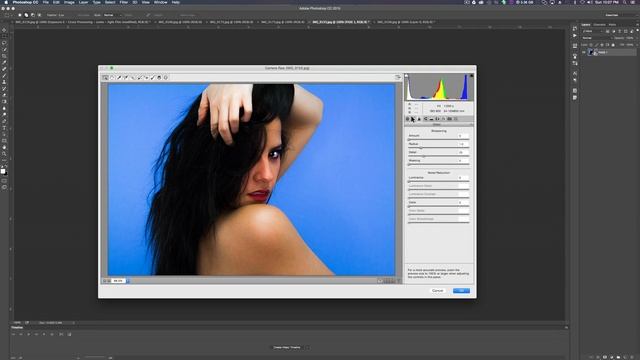Open the Effects (fx) panel tab

[444, 119]
